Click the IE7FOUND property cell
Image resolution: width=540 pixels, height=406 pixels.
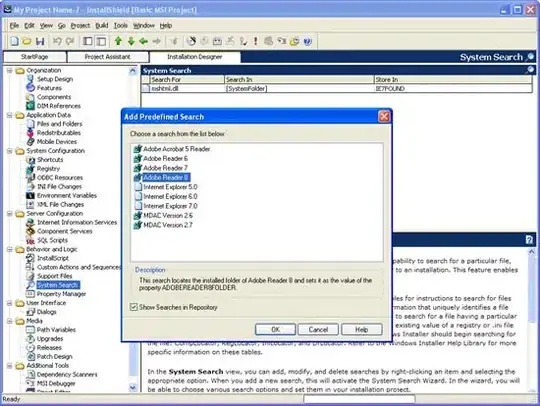pyautogui.click(x=453, y=89)
